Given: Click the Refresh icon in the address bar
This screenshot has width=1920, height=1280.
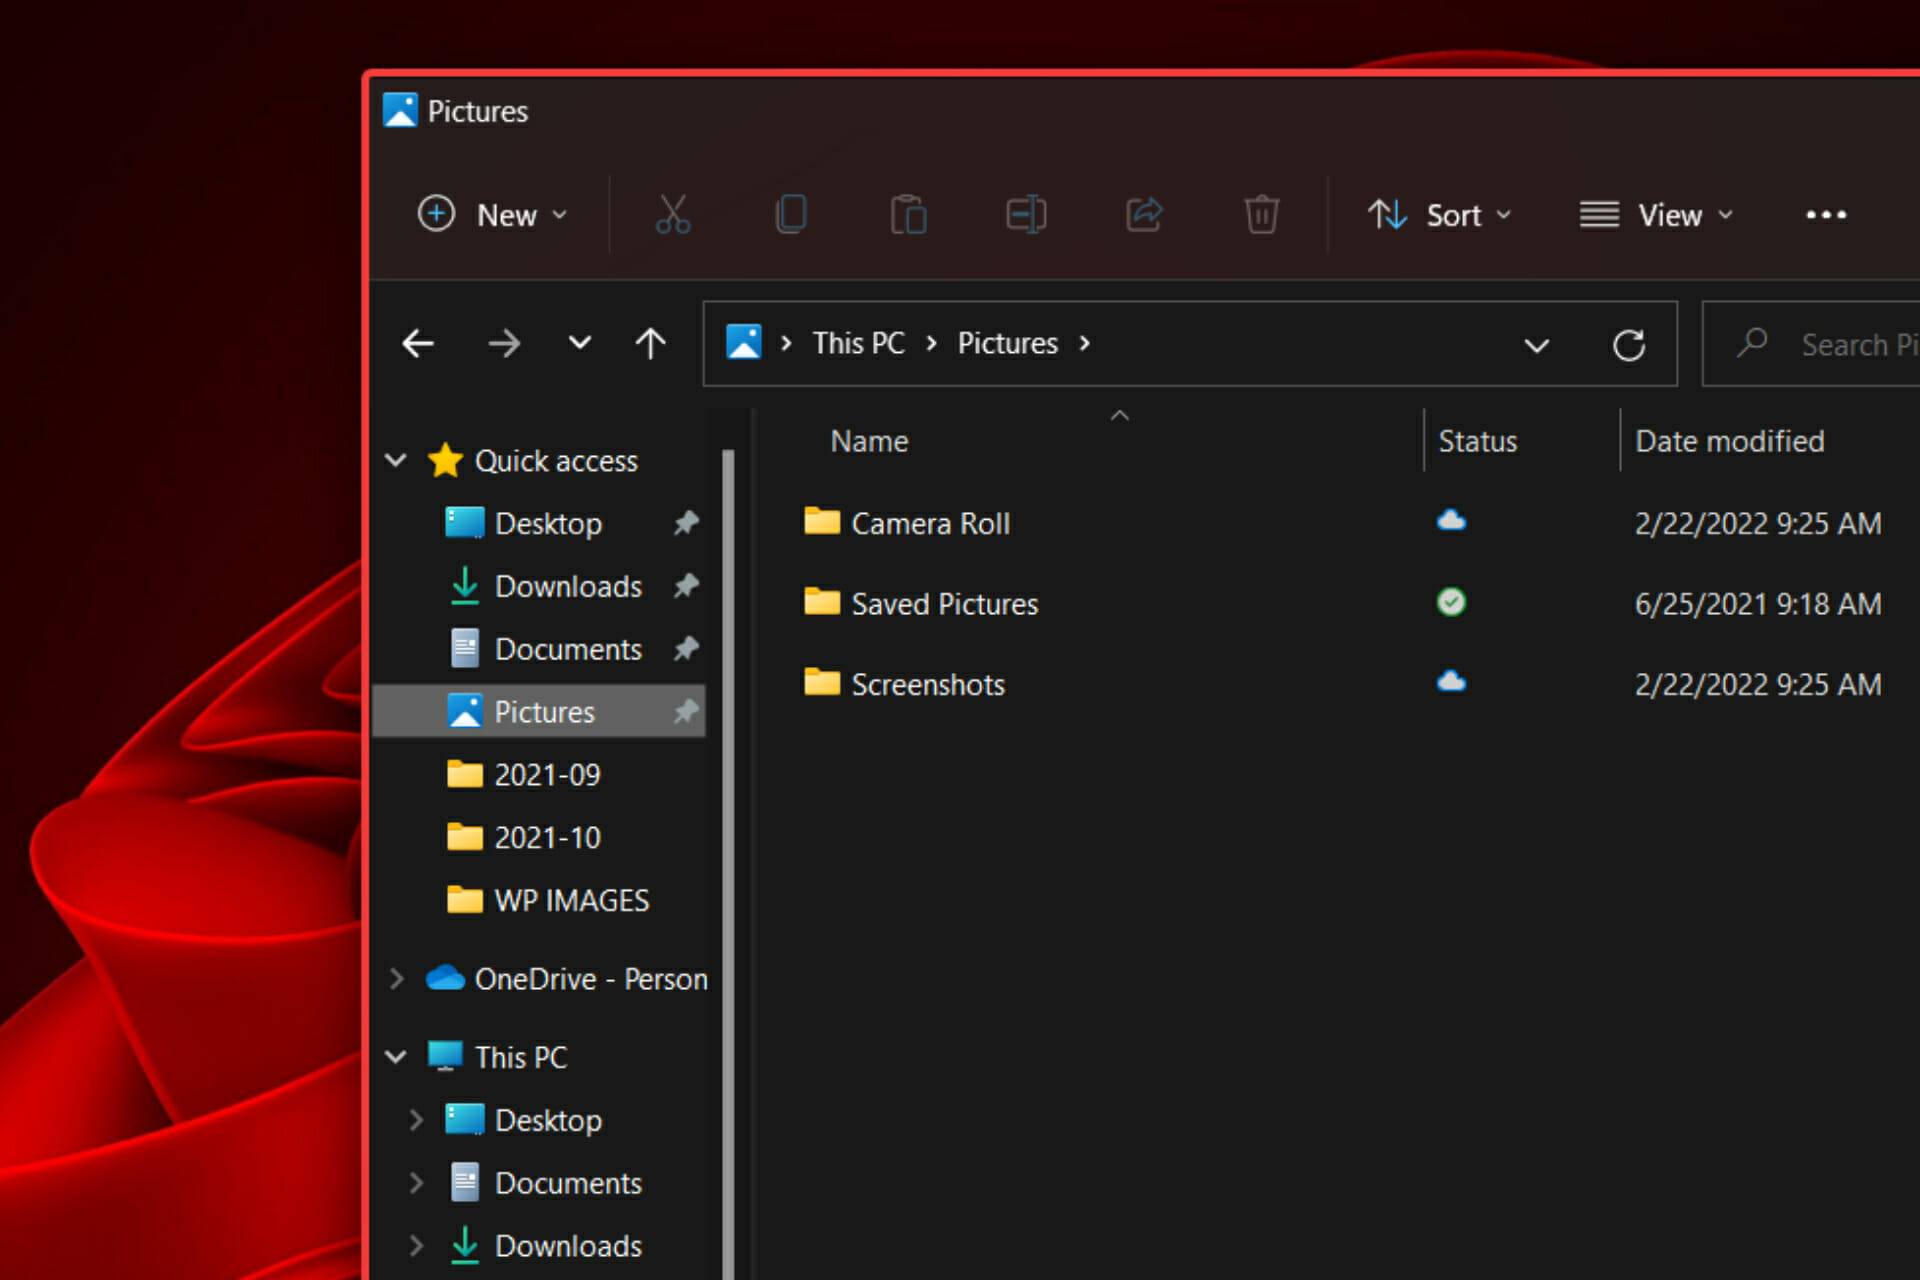Looking at the screenshot, I should (1629, 343).
